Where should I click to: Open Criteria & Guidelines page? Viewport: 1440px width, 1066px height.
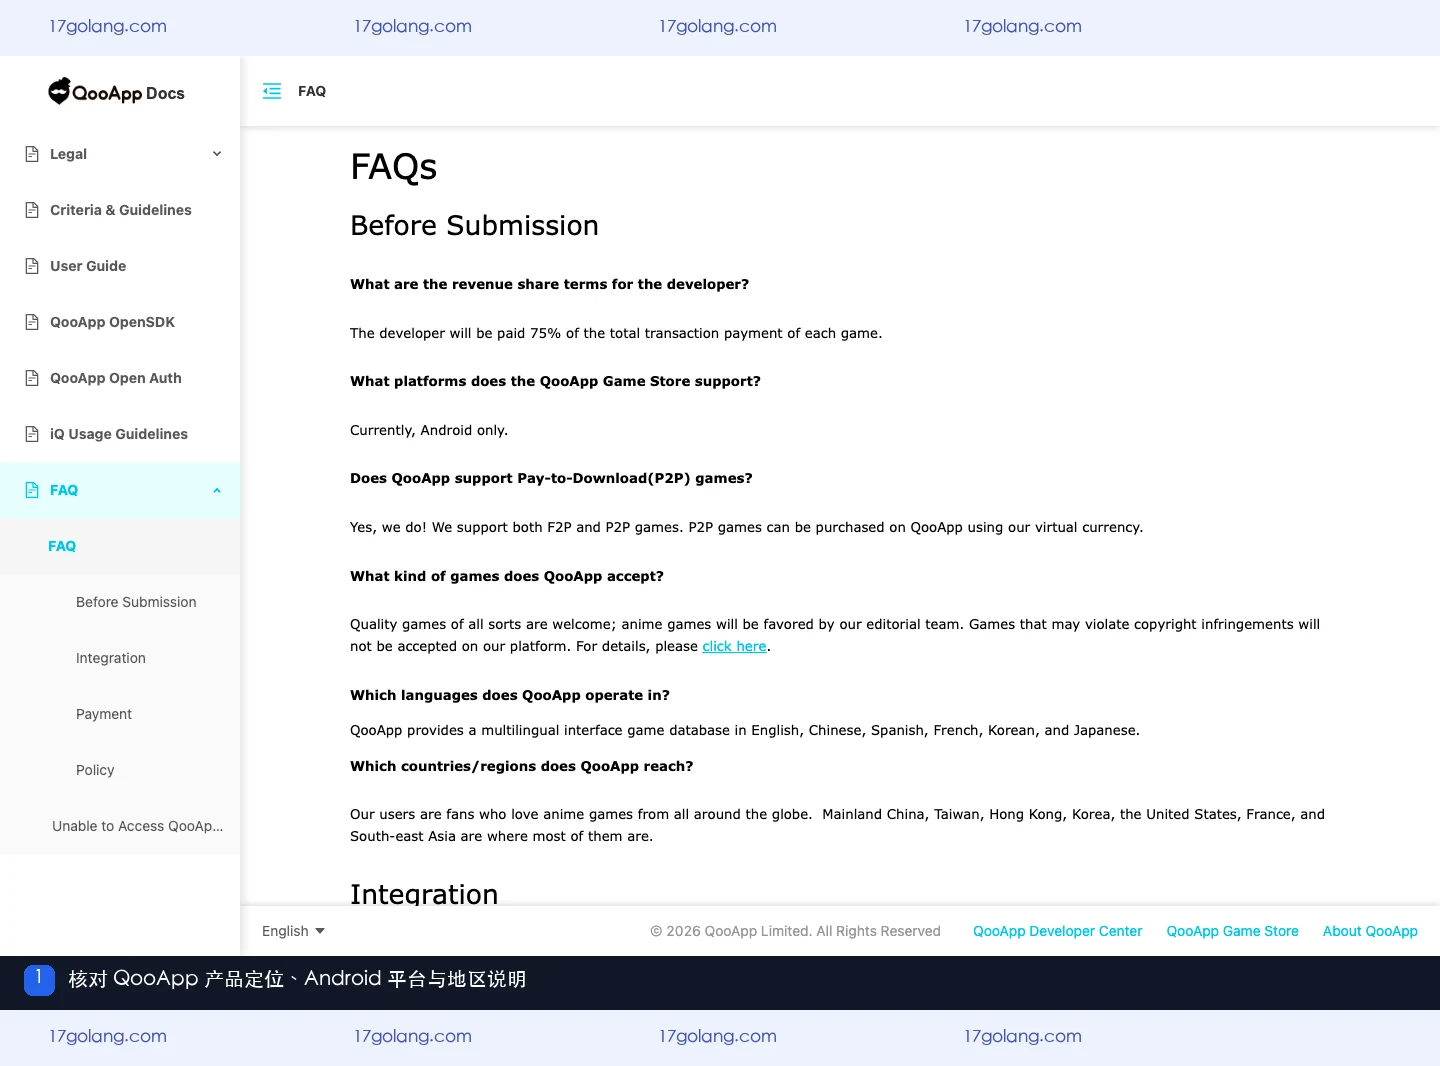pyautogui.click(x=120, y=210)
